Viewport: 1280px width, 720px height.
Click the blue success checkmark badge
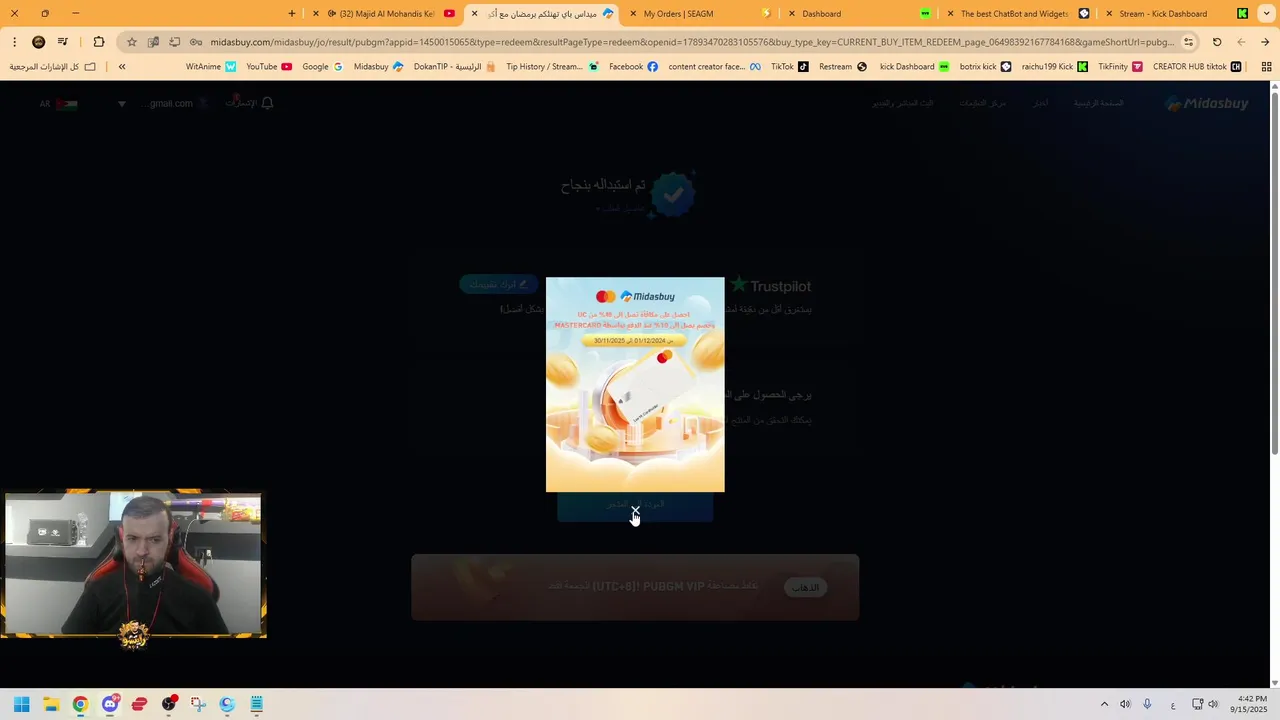tap(673, 195)
